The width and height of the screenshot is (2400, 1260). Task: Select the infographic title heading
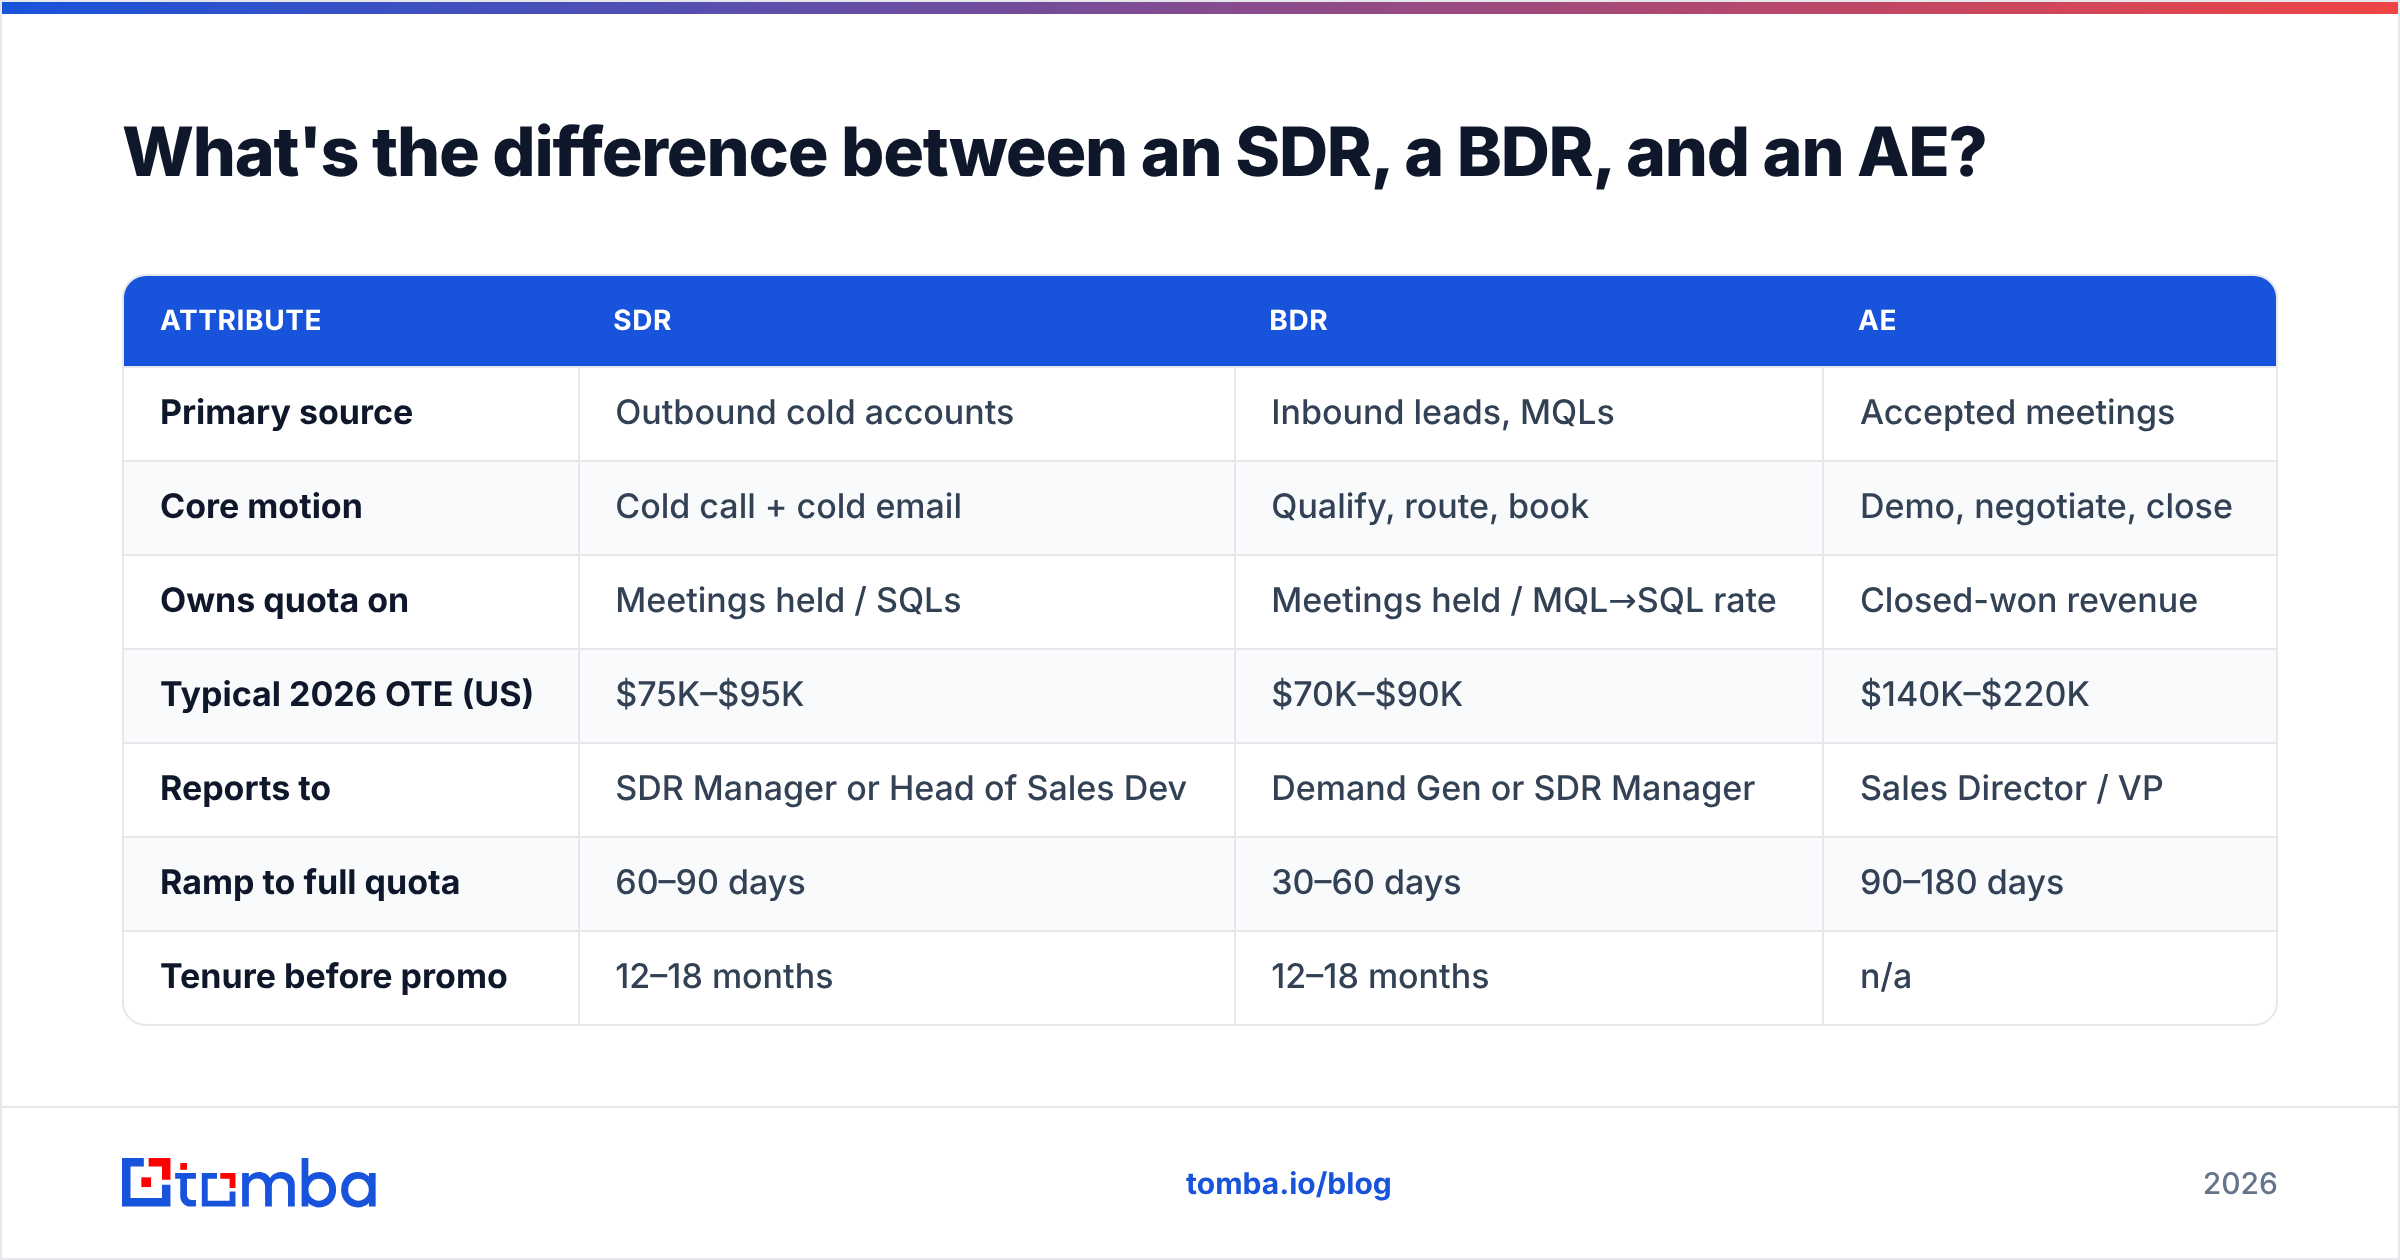pos(1054,153)
